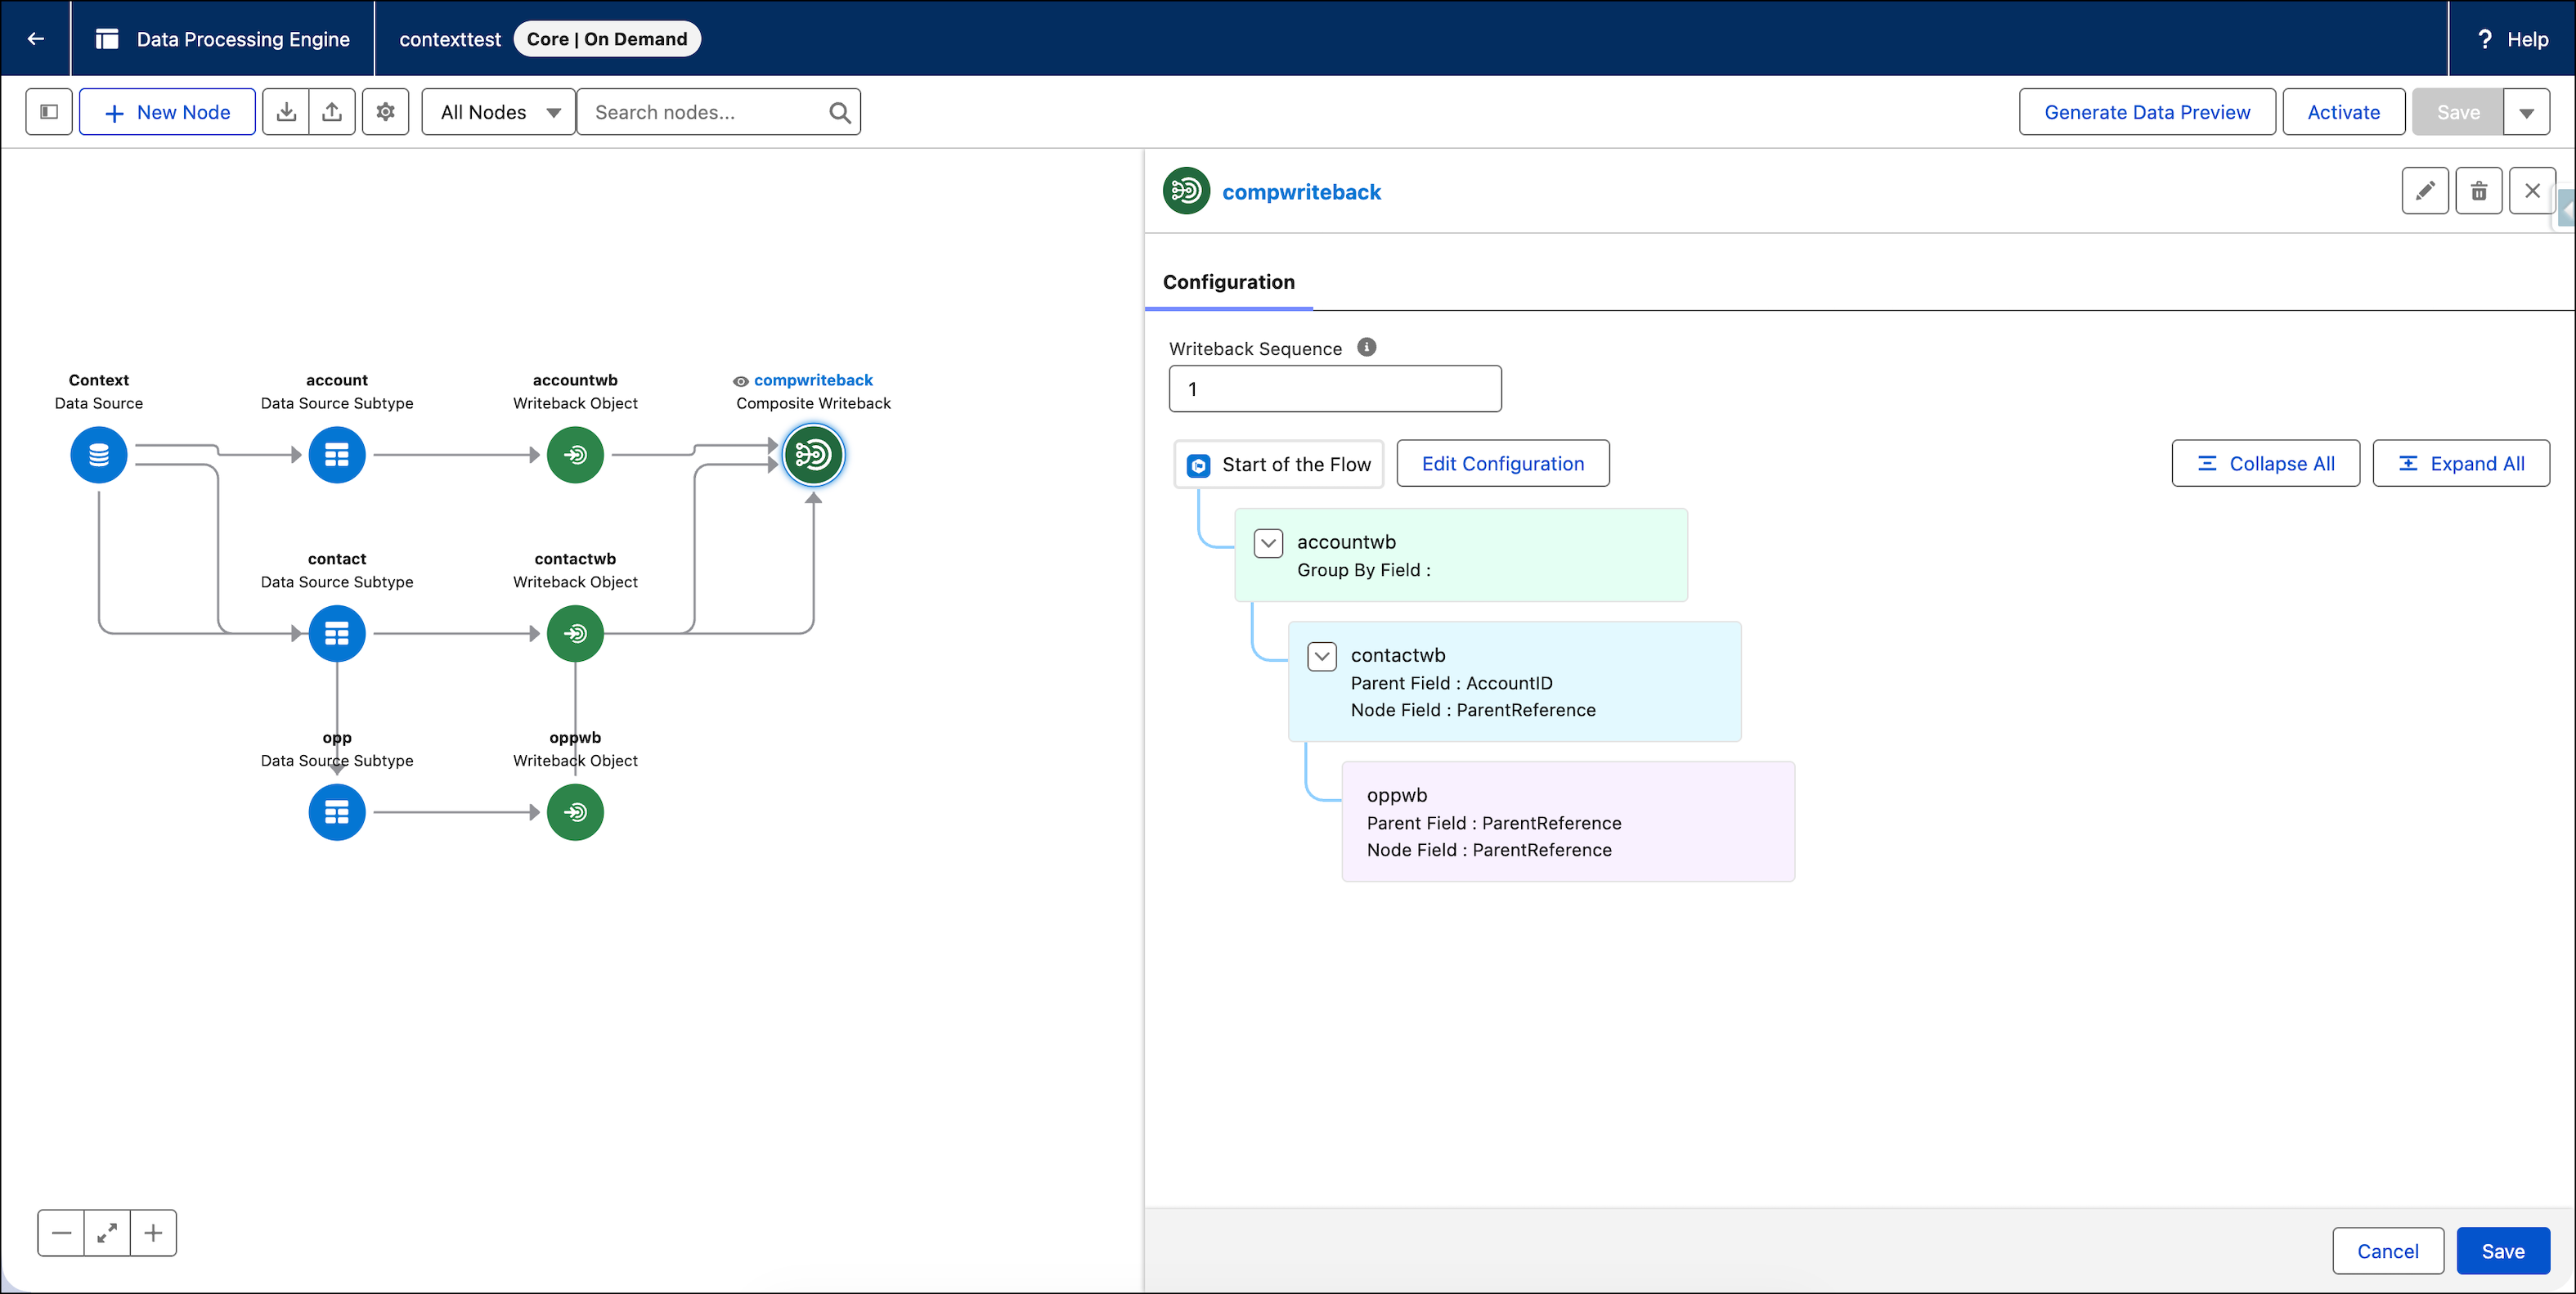Screen dimensions: 2576x1294
Task: Collapse the contactwb tree node chevron
Action: pyautogui.click(x=1322, y=656)
